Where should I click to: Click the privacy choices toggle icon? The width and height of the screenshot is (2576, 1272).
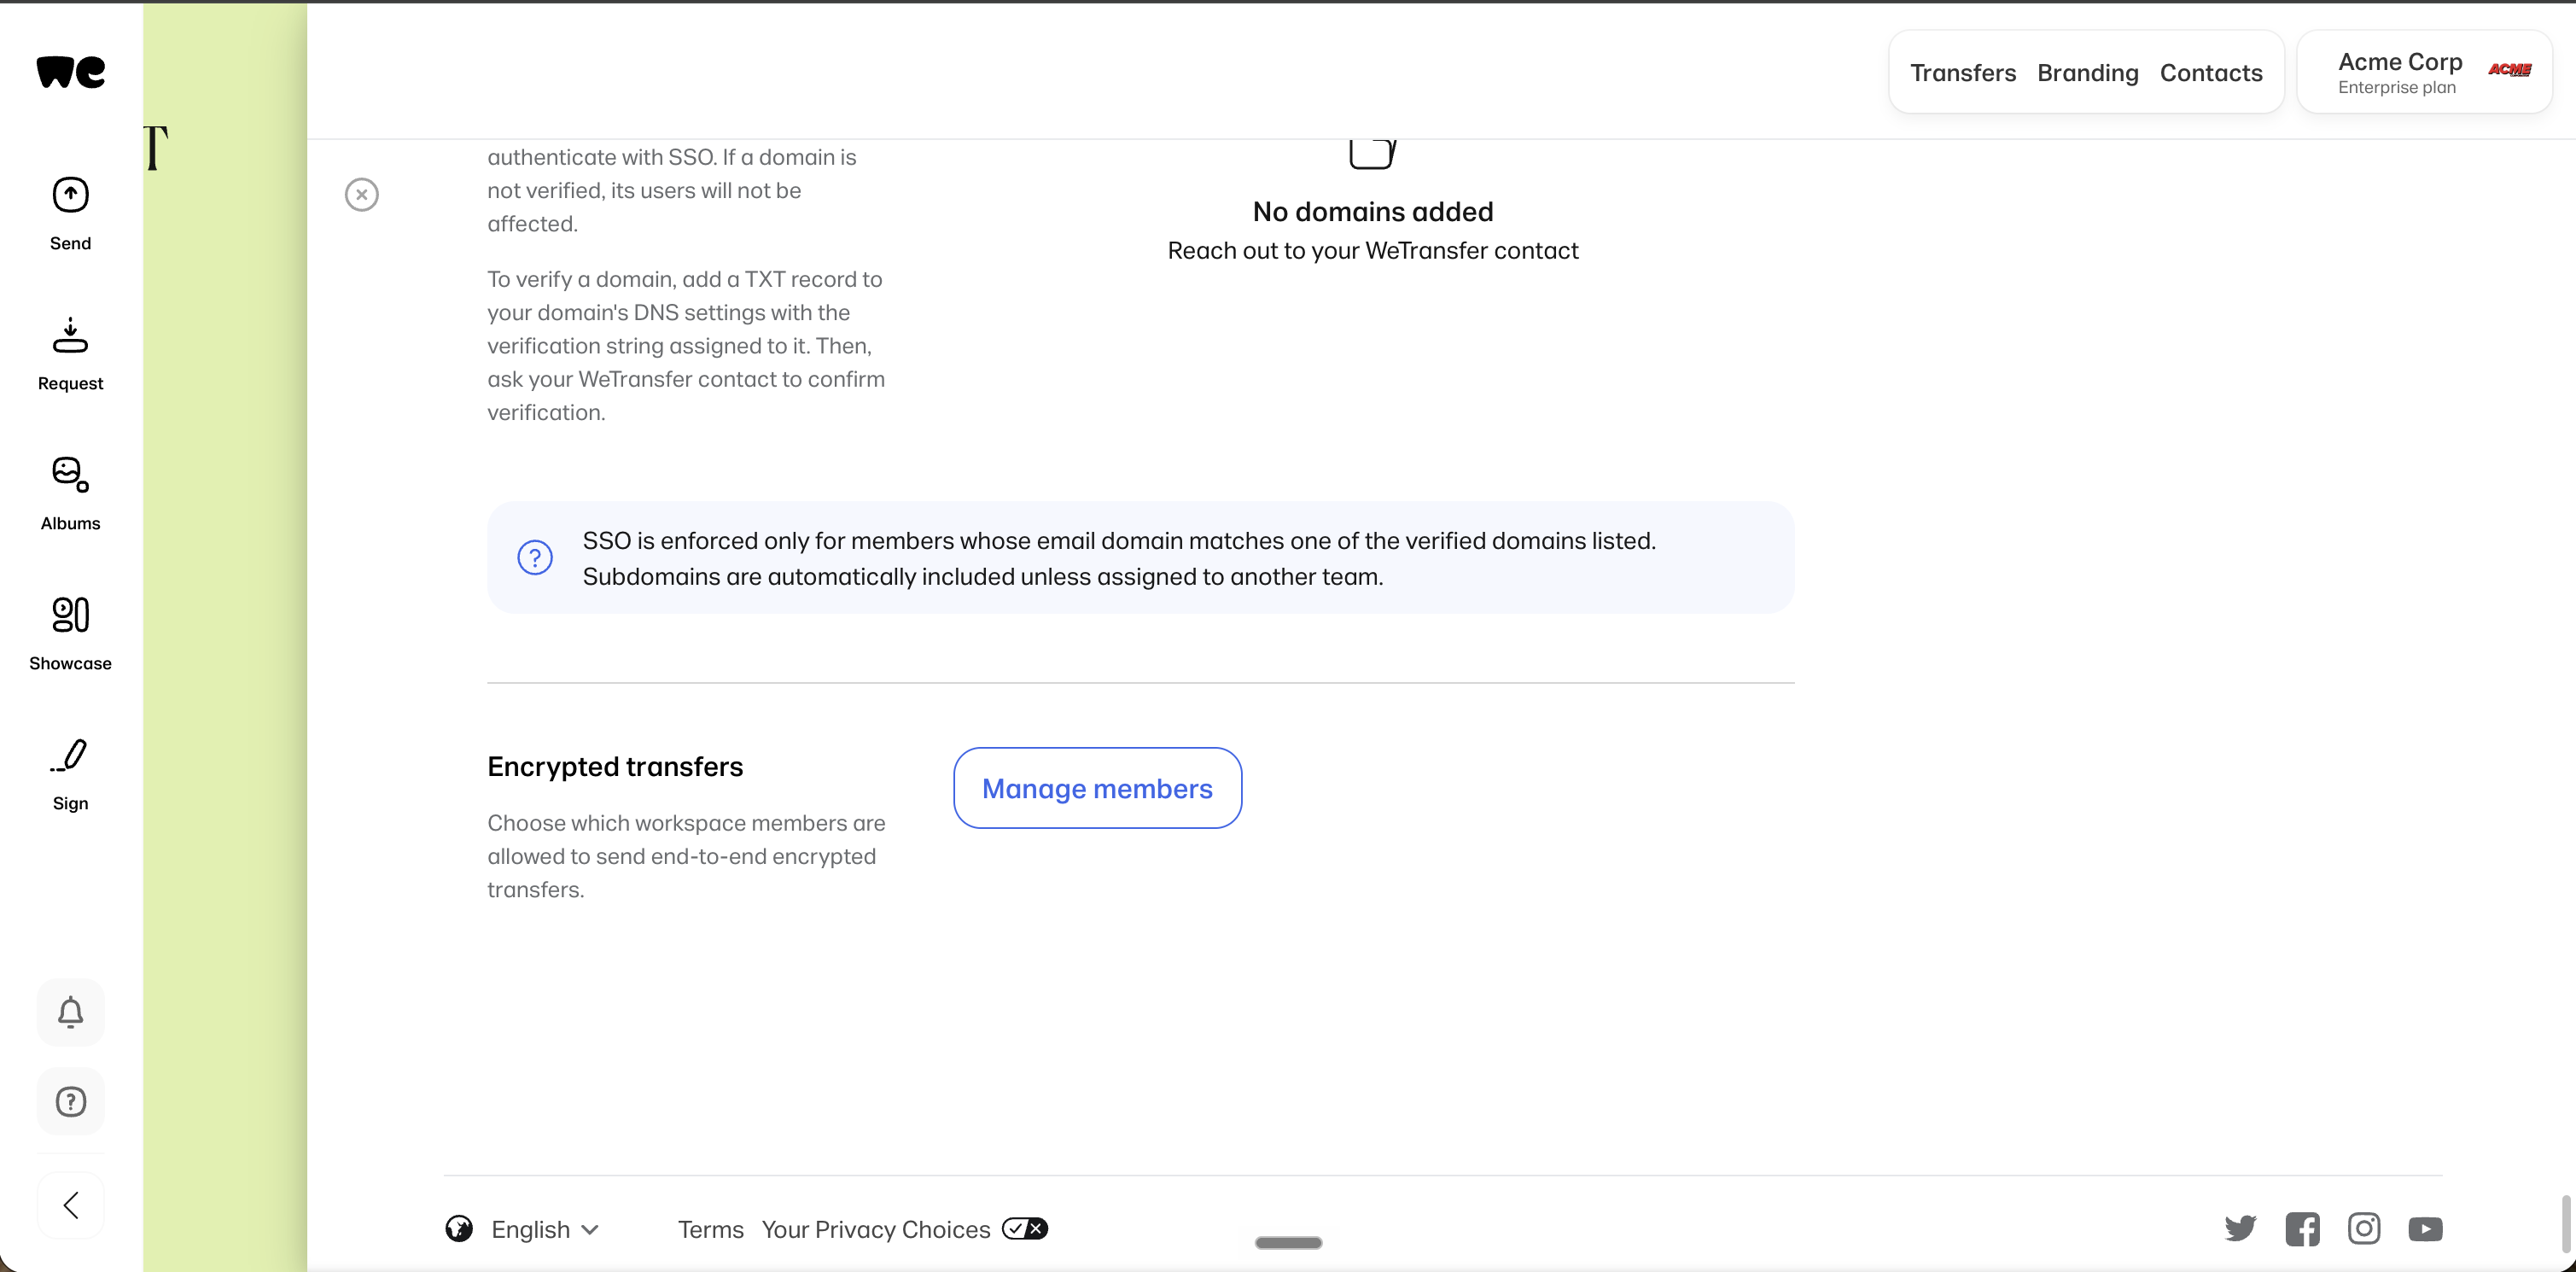click(x=1025, y=1228)
